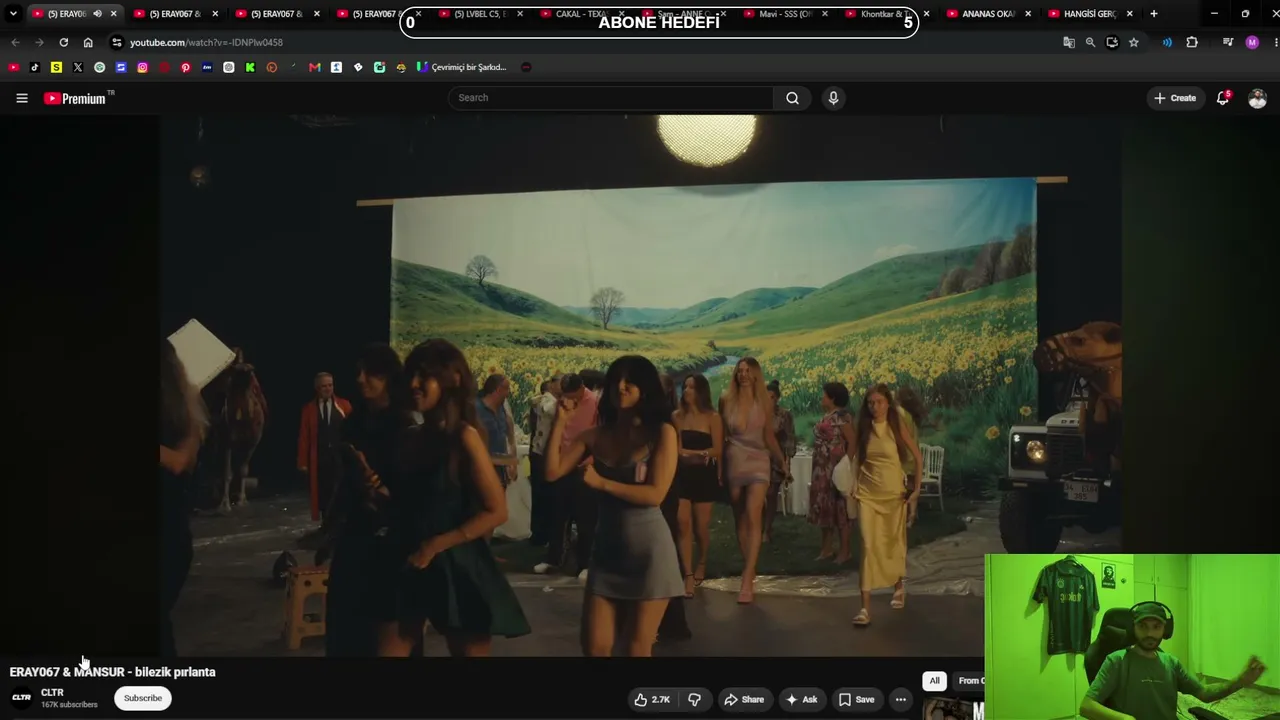Go to YouTube Premium home logo
The width and height of the screenshot is (1280, 720).
78,98
